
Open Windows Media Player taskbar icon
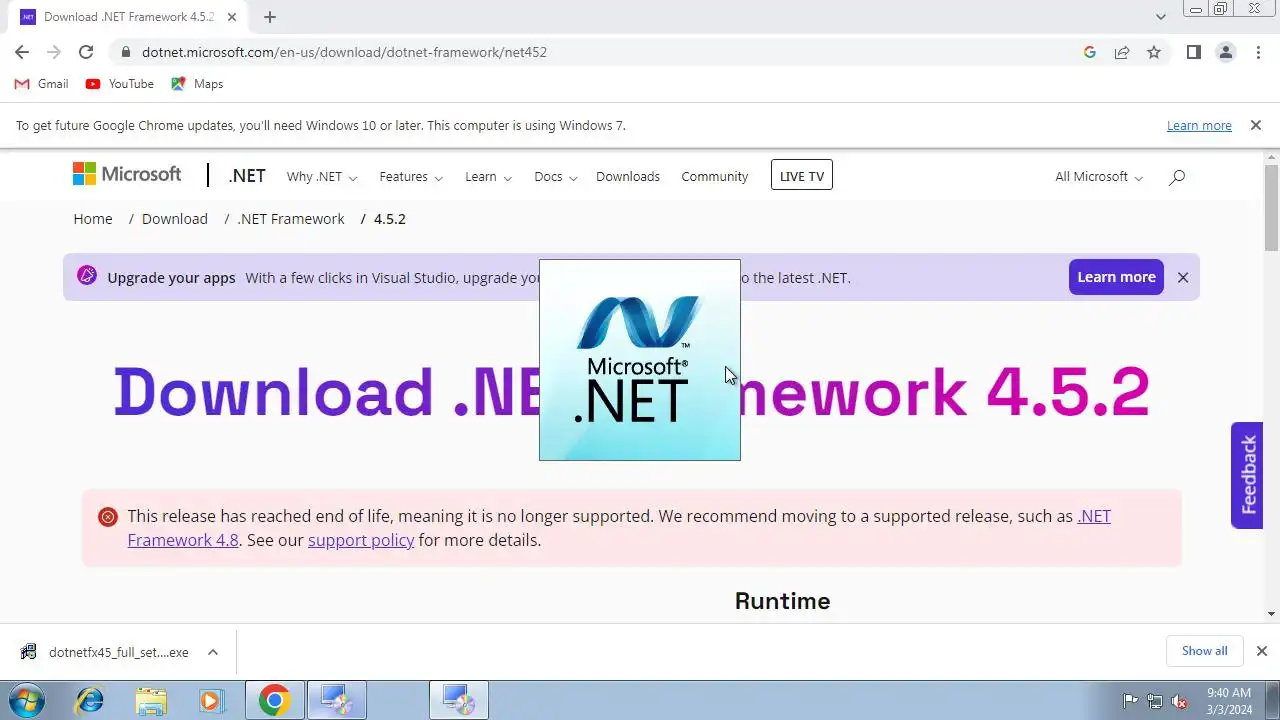(x=212, y=700)
